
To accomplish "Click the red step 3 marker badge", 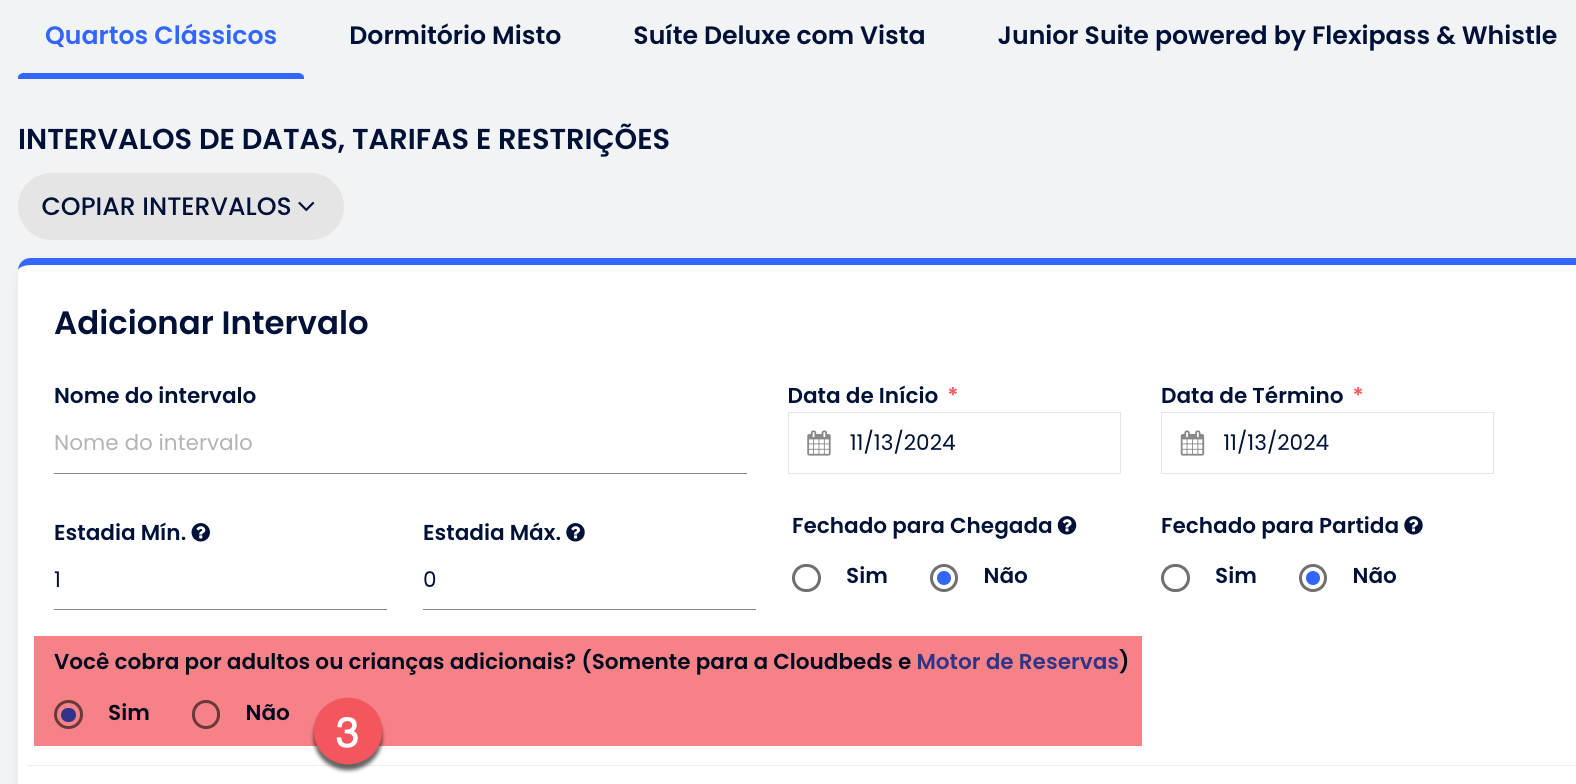I will tap(347, 733).
